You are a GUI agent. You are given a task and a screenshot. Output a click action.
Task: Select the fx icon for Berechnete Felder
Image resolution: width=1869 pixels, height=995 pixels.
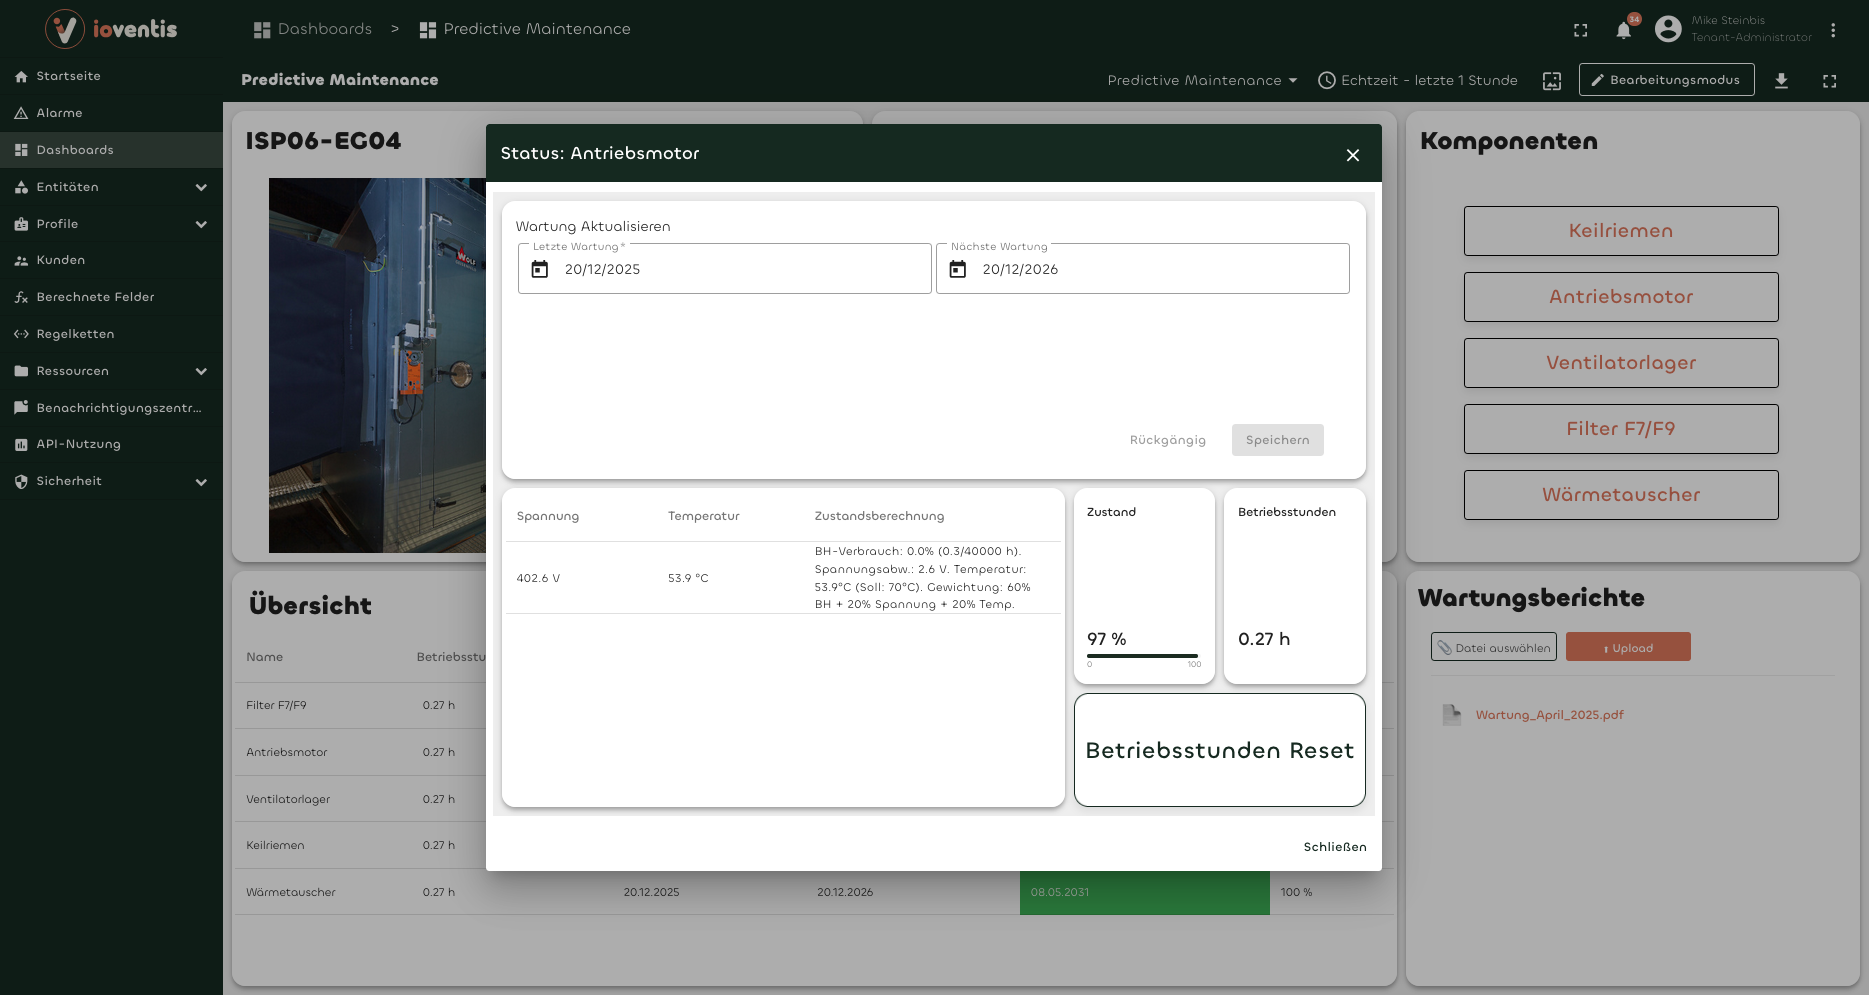[x=21, y=297]
